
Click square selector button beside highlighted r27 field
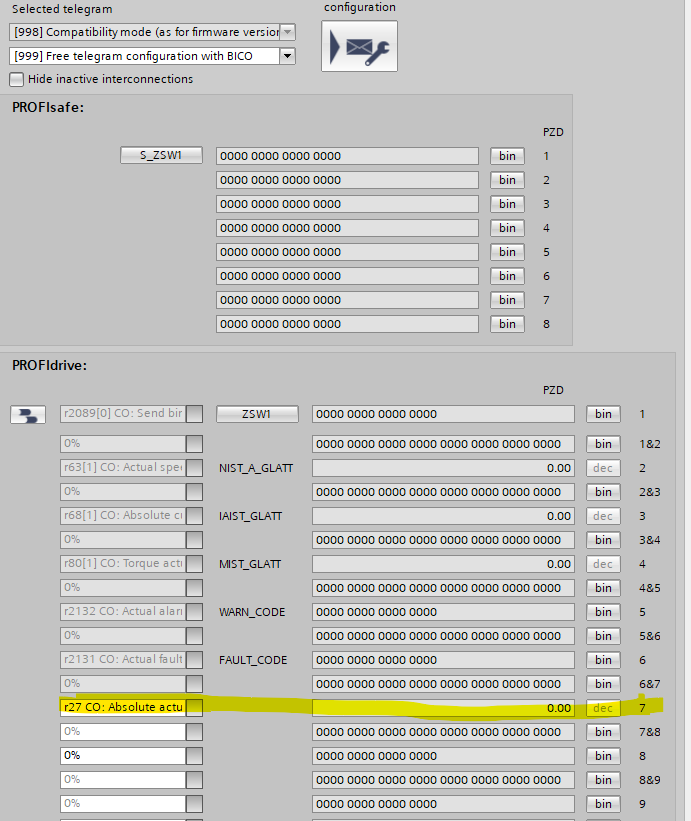click(x=195, y=708)
